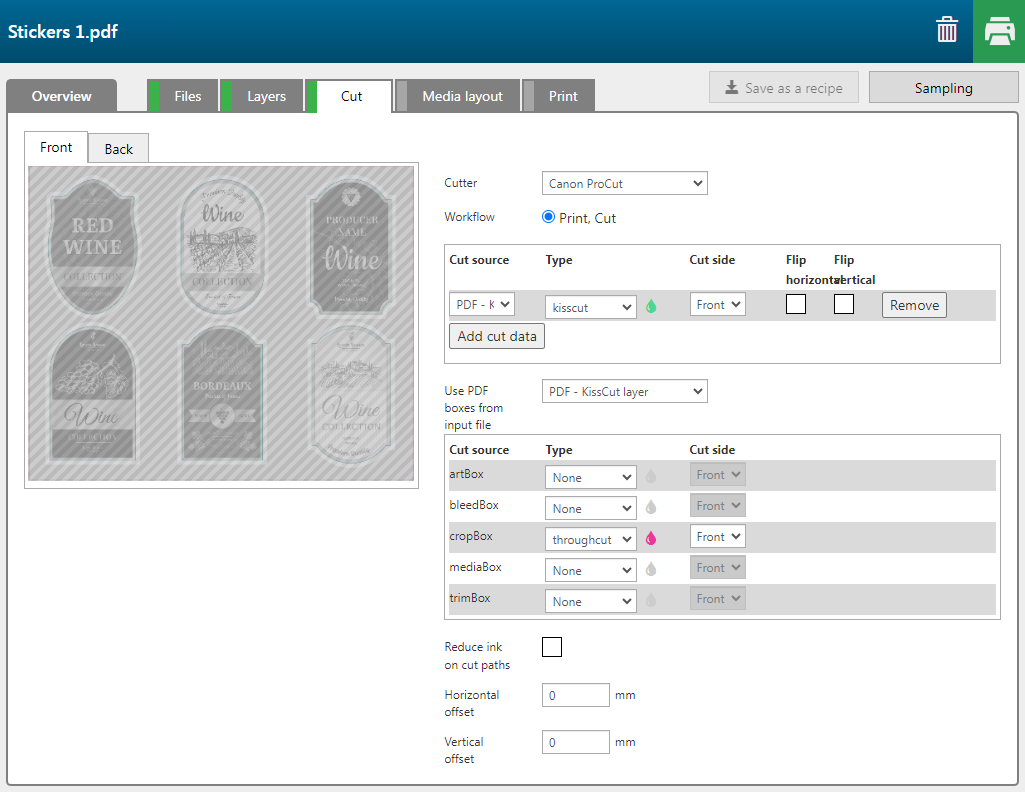
Task: Click the gray droplet in bleedBox row
Action: [x=651, y=508]
